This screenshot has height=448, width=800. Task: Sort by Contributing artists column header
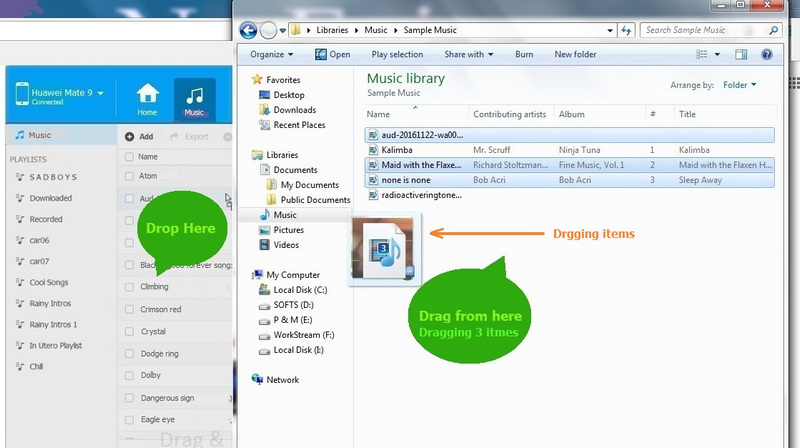point(510,114)
